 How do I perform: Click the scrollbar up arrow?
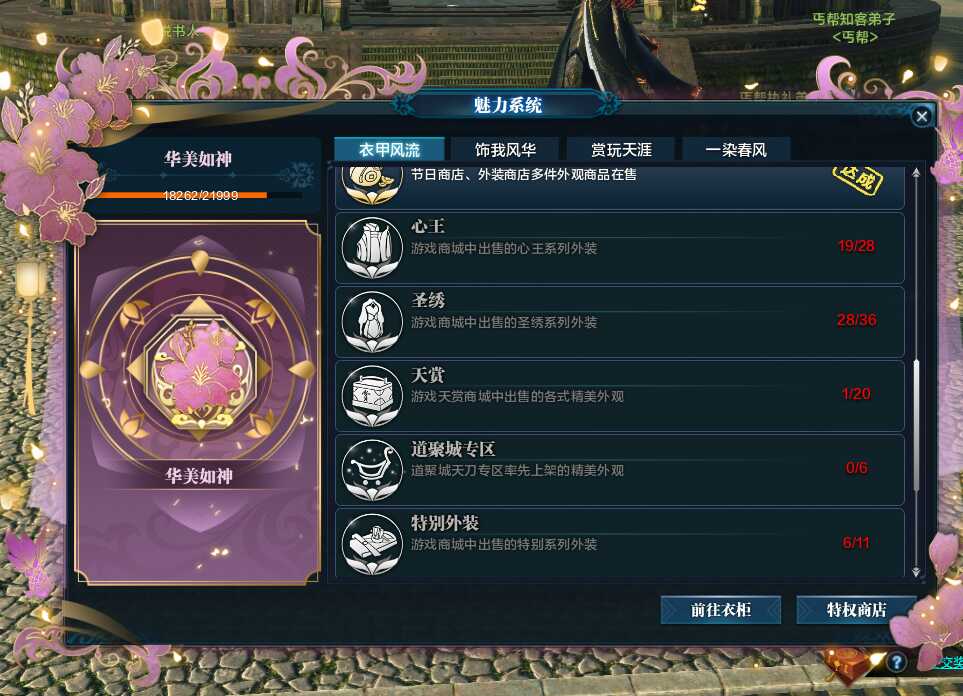pos(916,173)
